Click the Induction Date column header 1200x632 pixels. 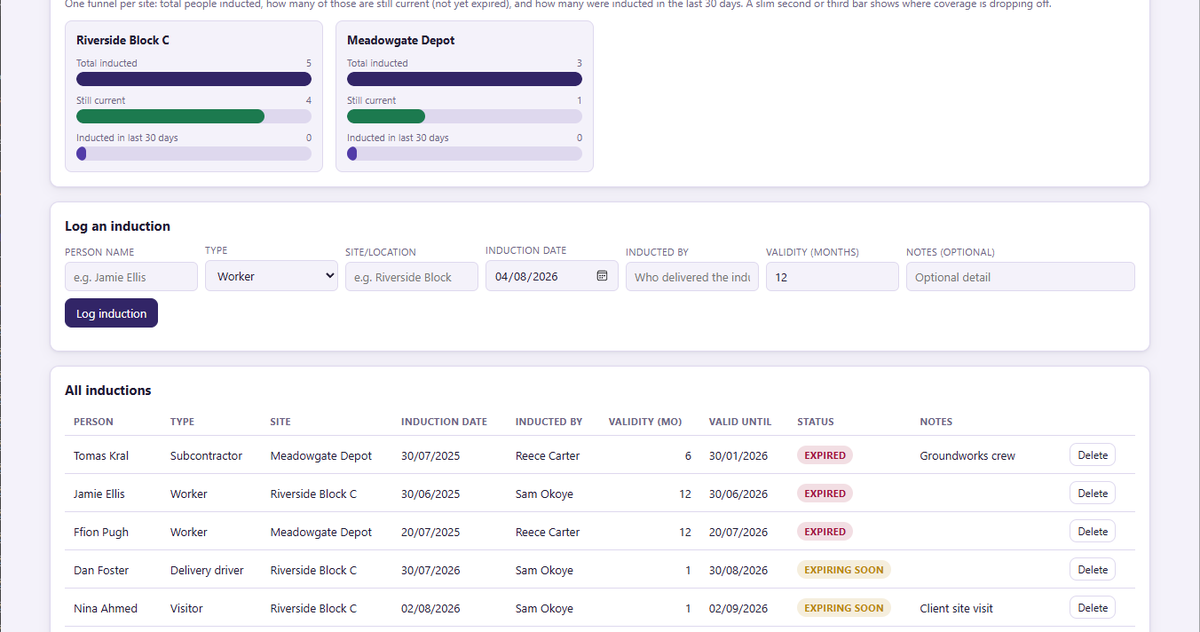444,422
